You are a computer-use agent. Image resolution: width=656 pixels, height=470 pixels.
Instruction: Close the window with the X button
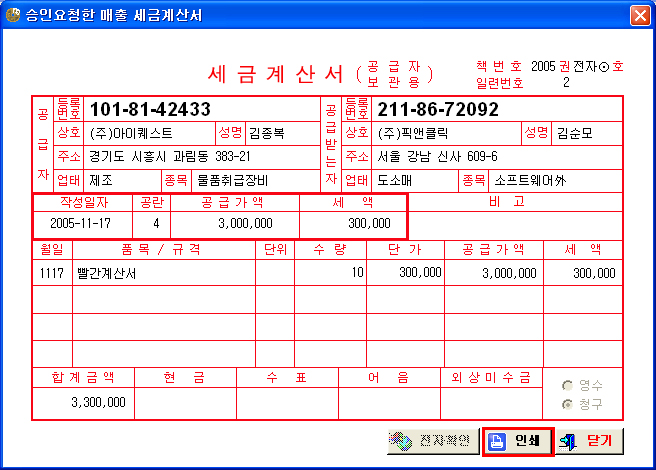pos(640,16)
